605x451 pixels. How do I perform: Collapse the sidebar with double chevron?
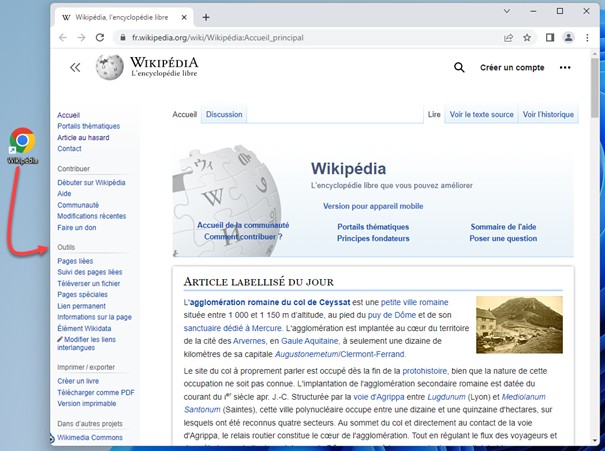point(75,67)
